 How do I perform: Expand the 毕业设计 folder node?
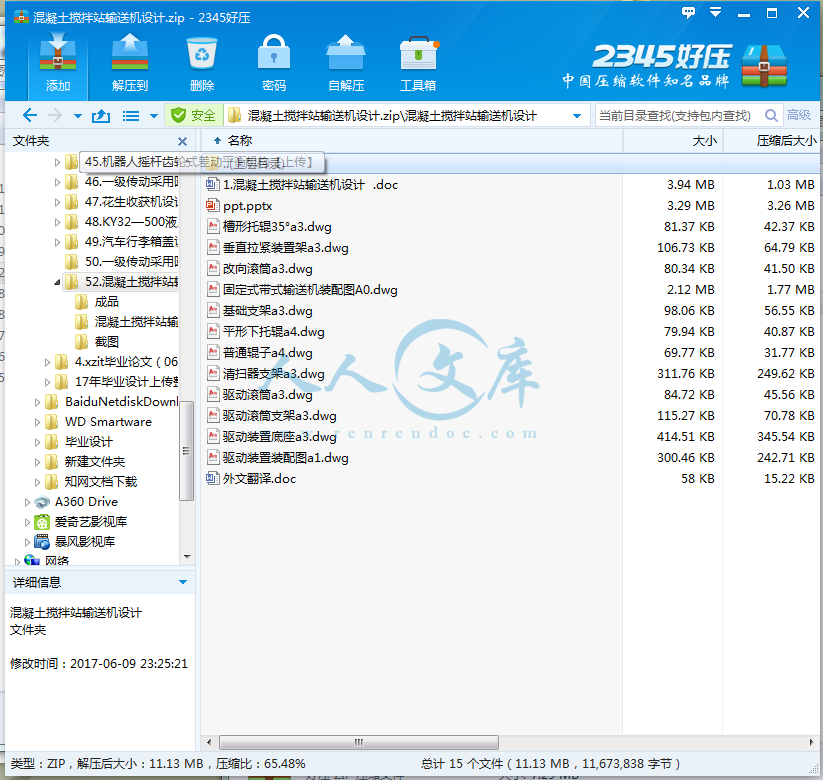pos(37,442)
